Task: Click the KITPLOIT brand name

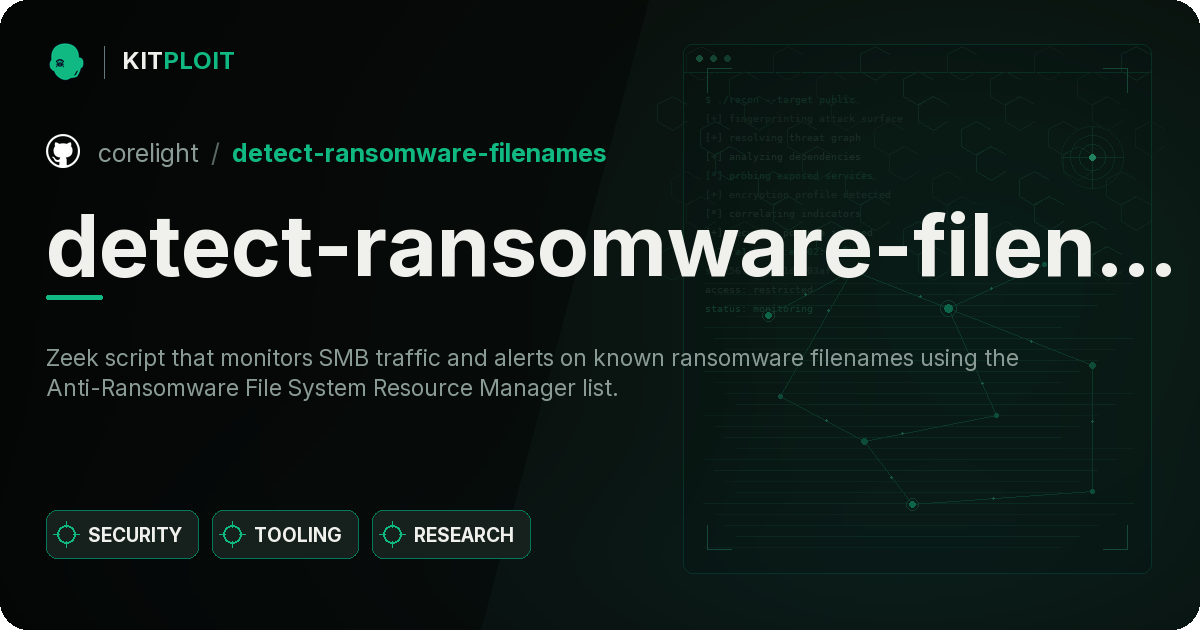Action: pyautogui.click(x=178, y=61)
